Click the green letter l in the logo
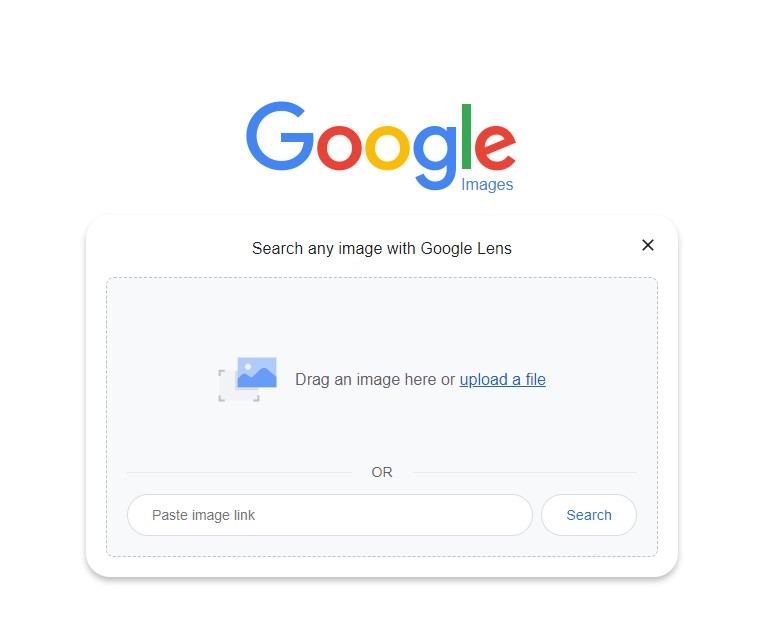This screenshot has width=769, height=634. (466, 136)
